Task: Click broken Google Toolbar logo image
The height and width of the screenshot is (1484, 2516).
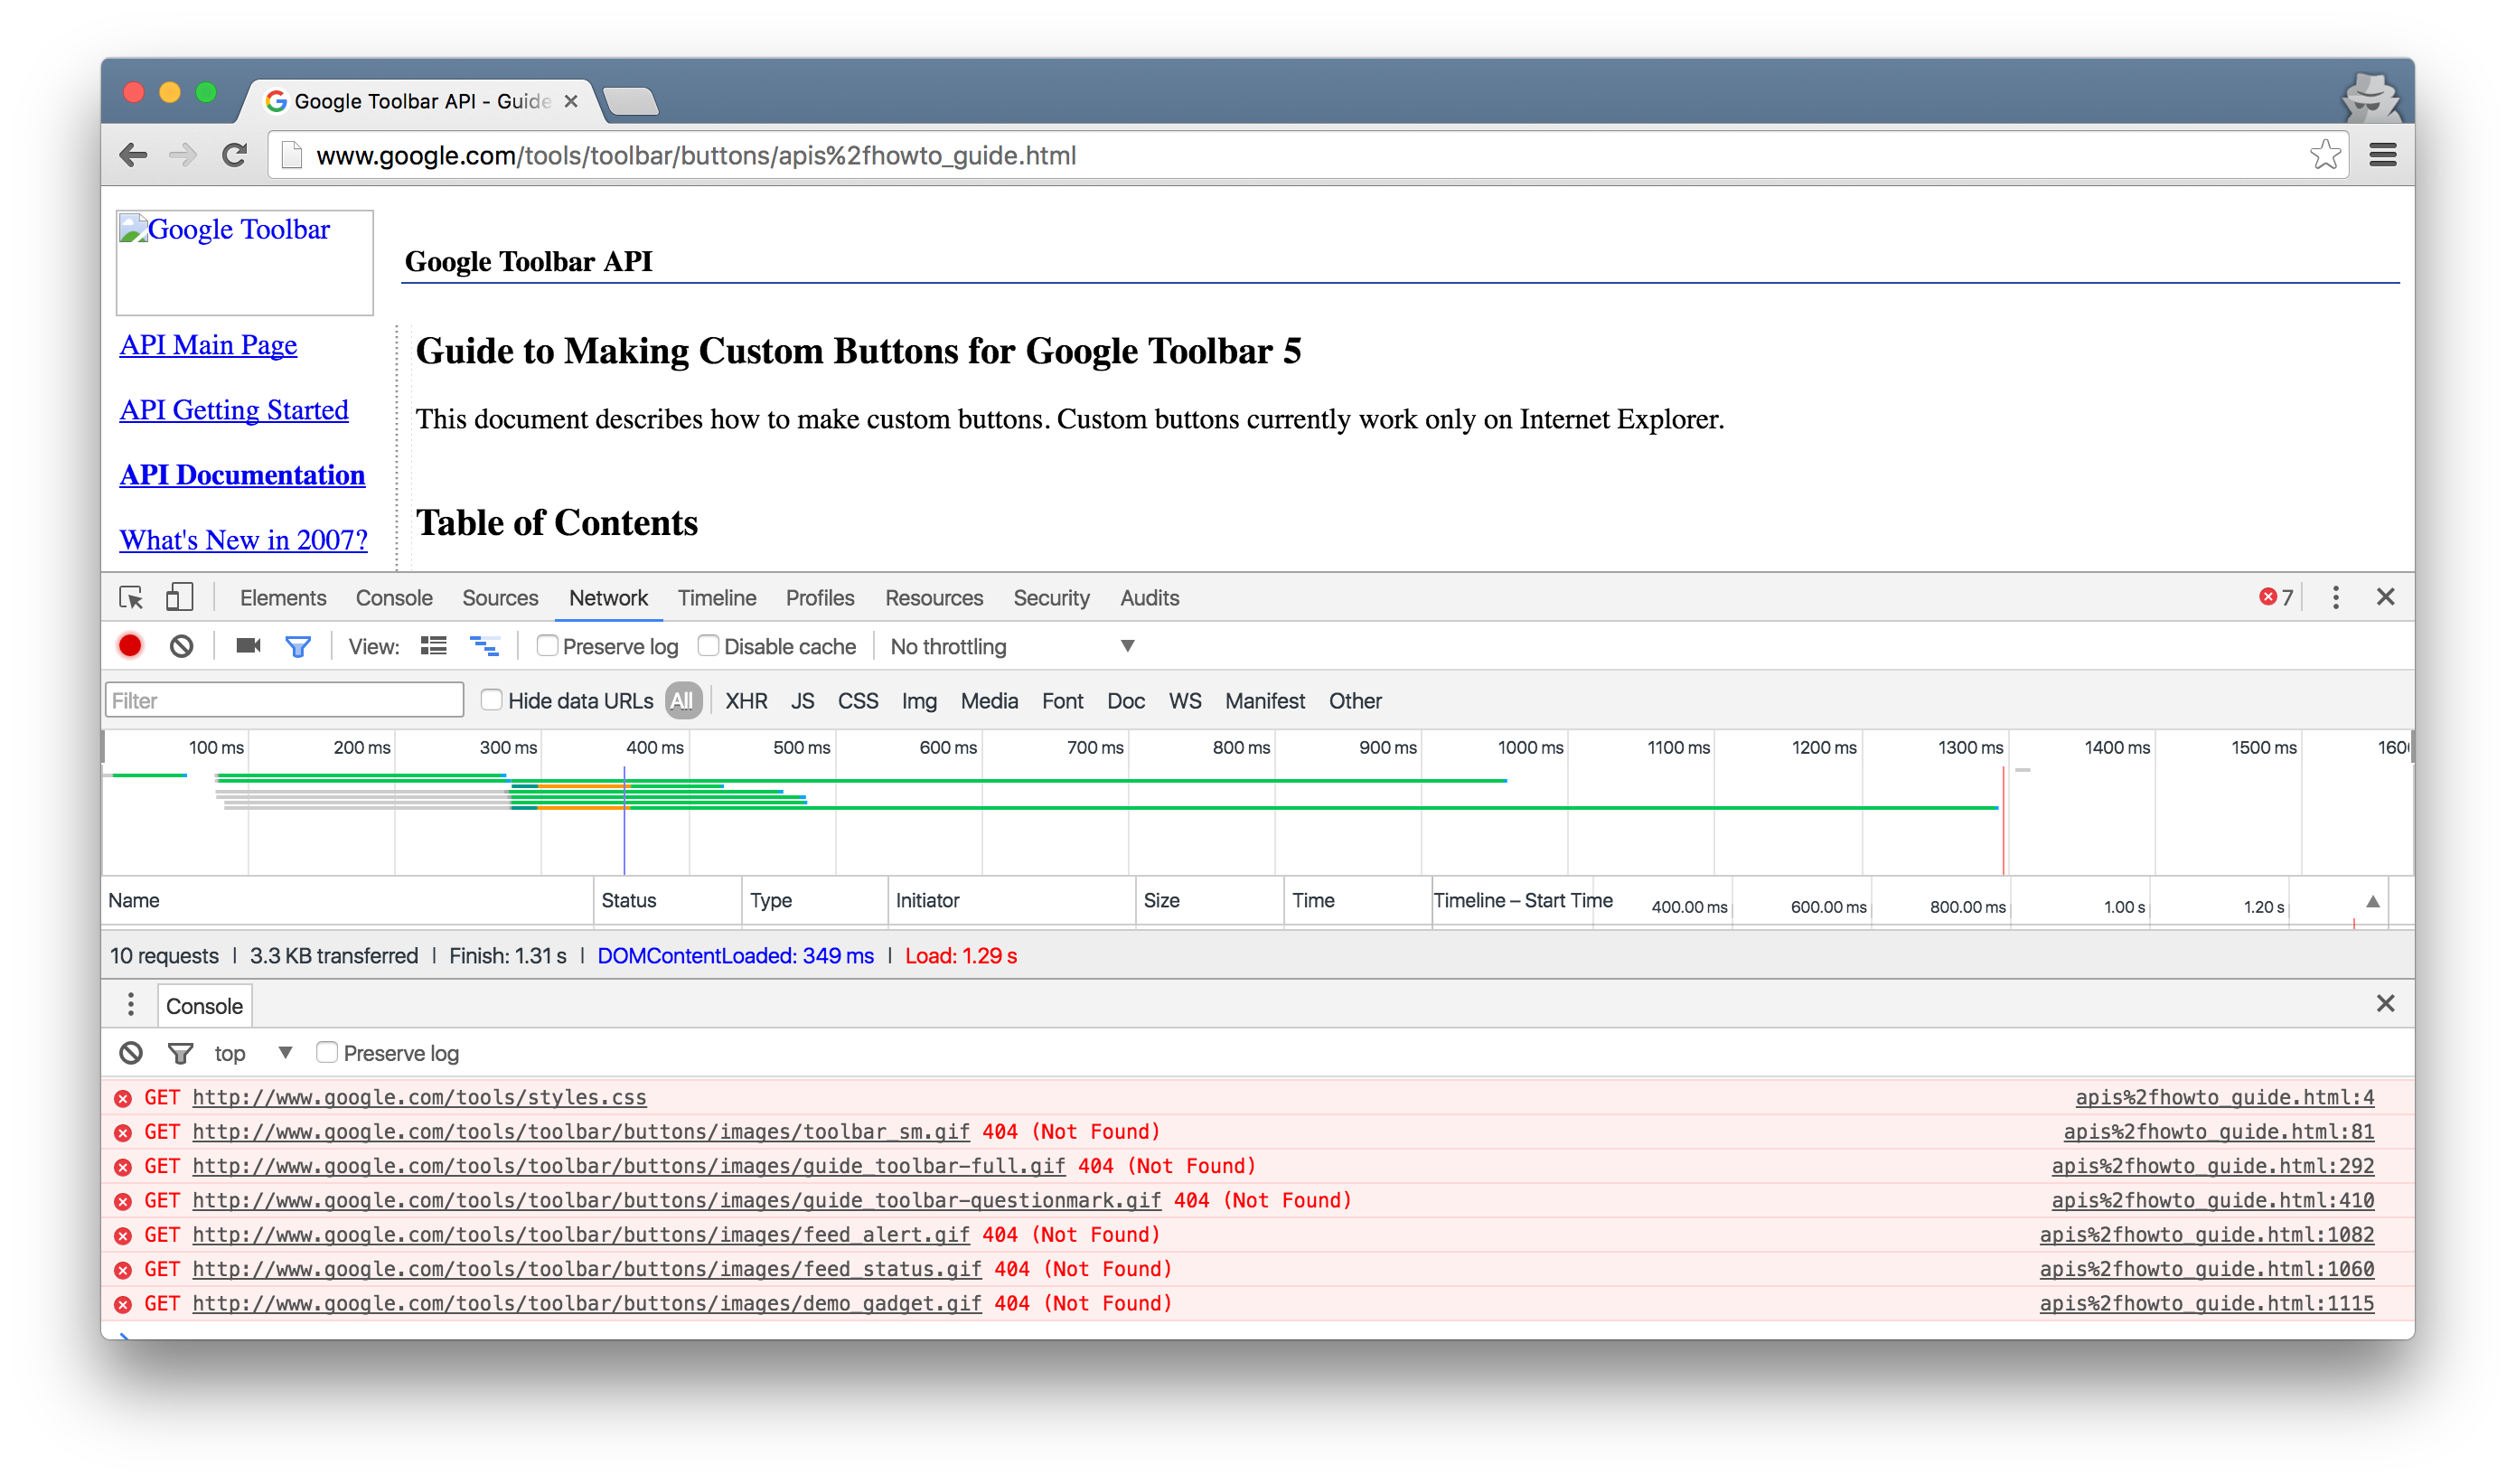Action: click(244, 262)
